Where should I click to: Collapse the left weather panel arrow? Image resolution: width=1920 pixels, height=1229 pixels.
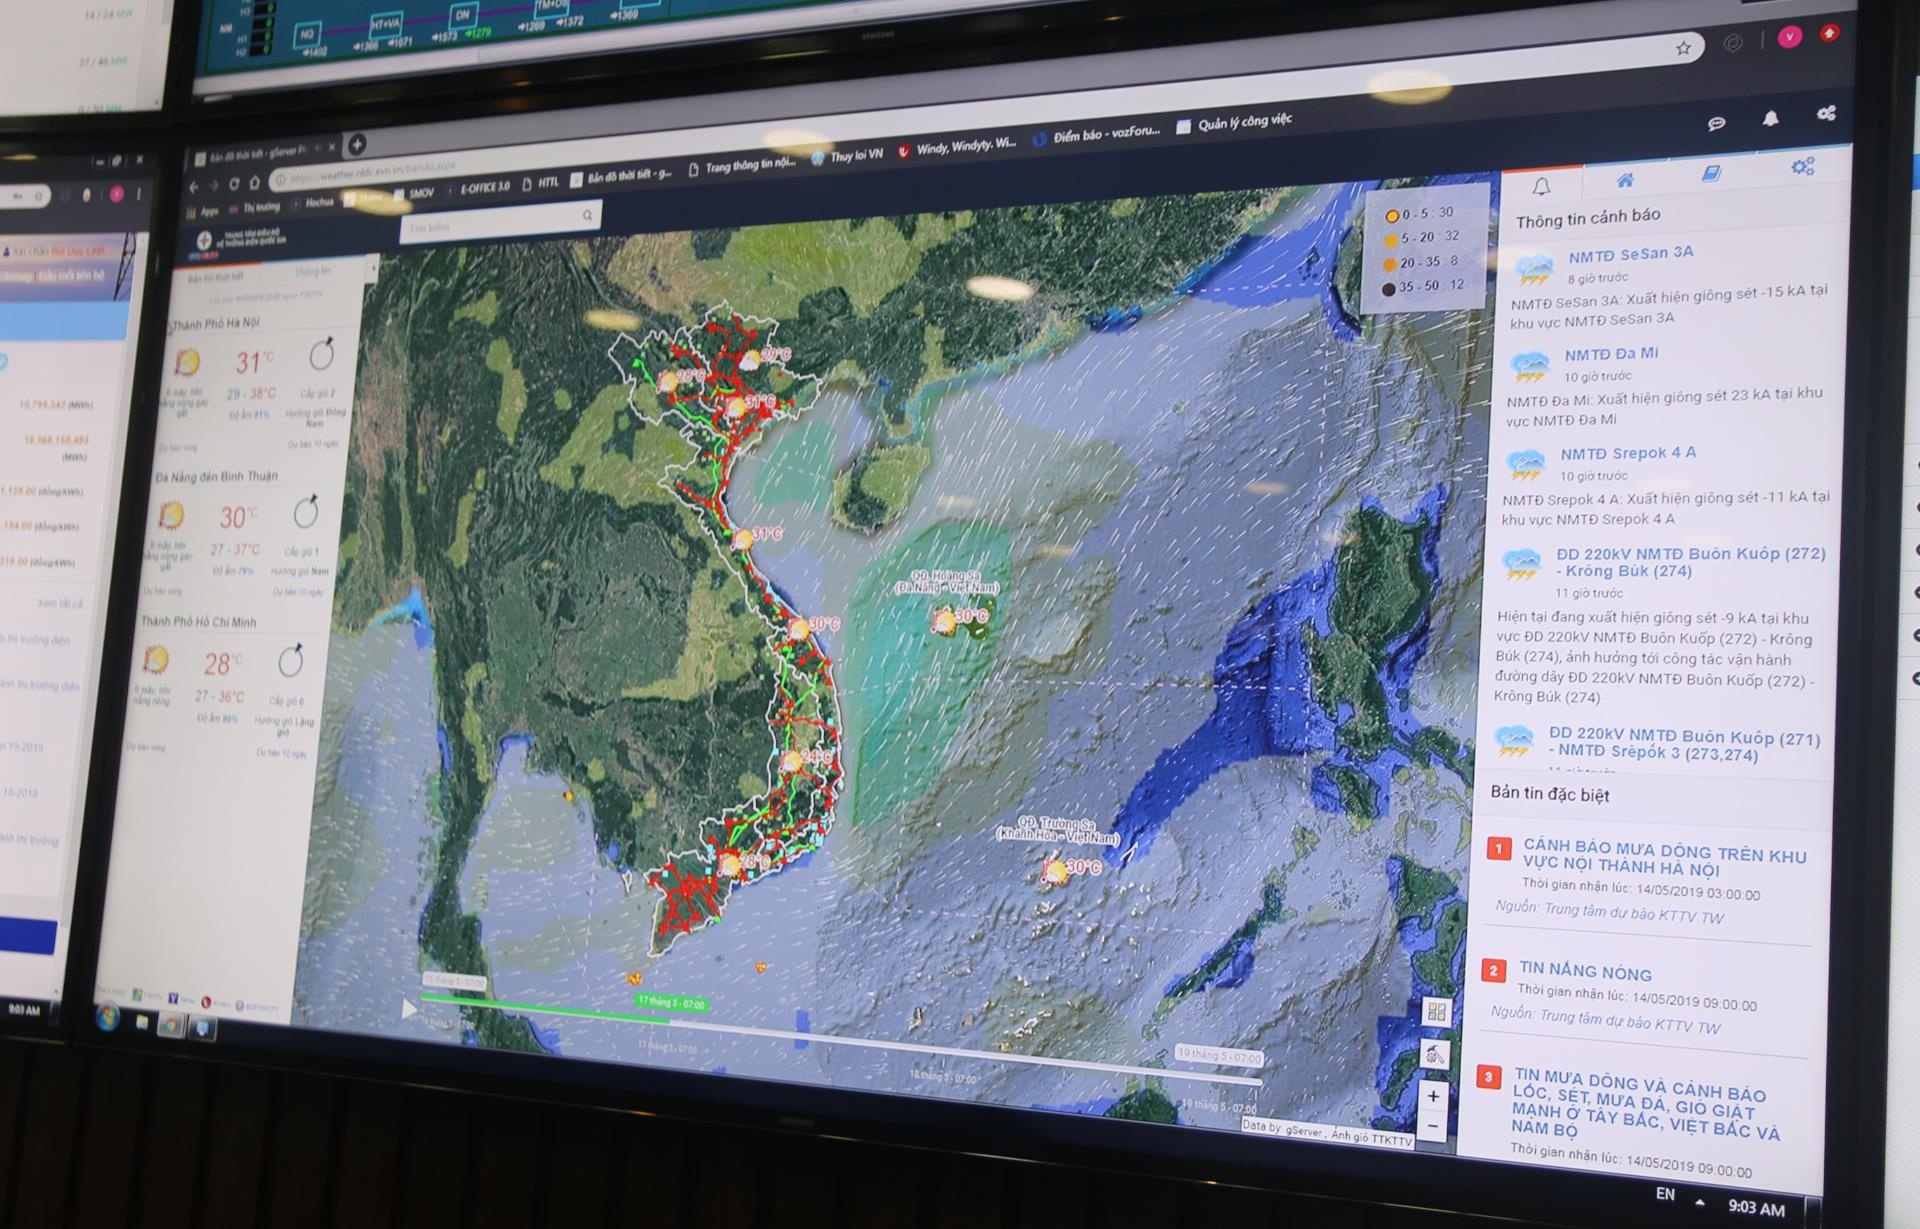373,269
